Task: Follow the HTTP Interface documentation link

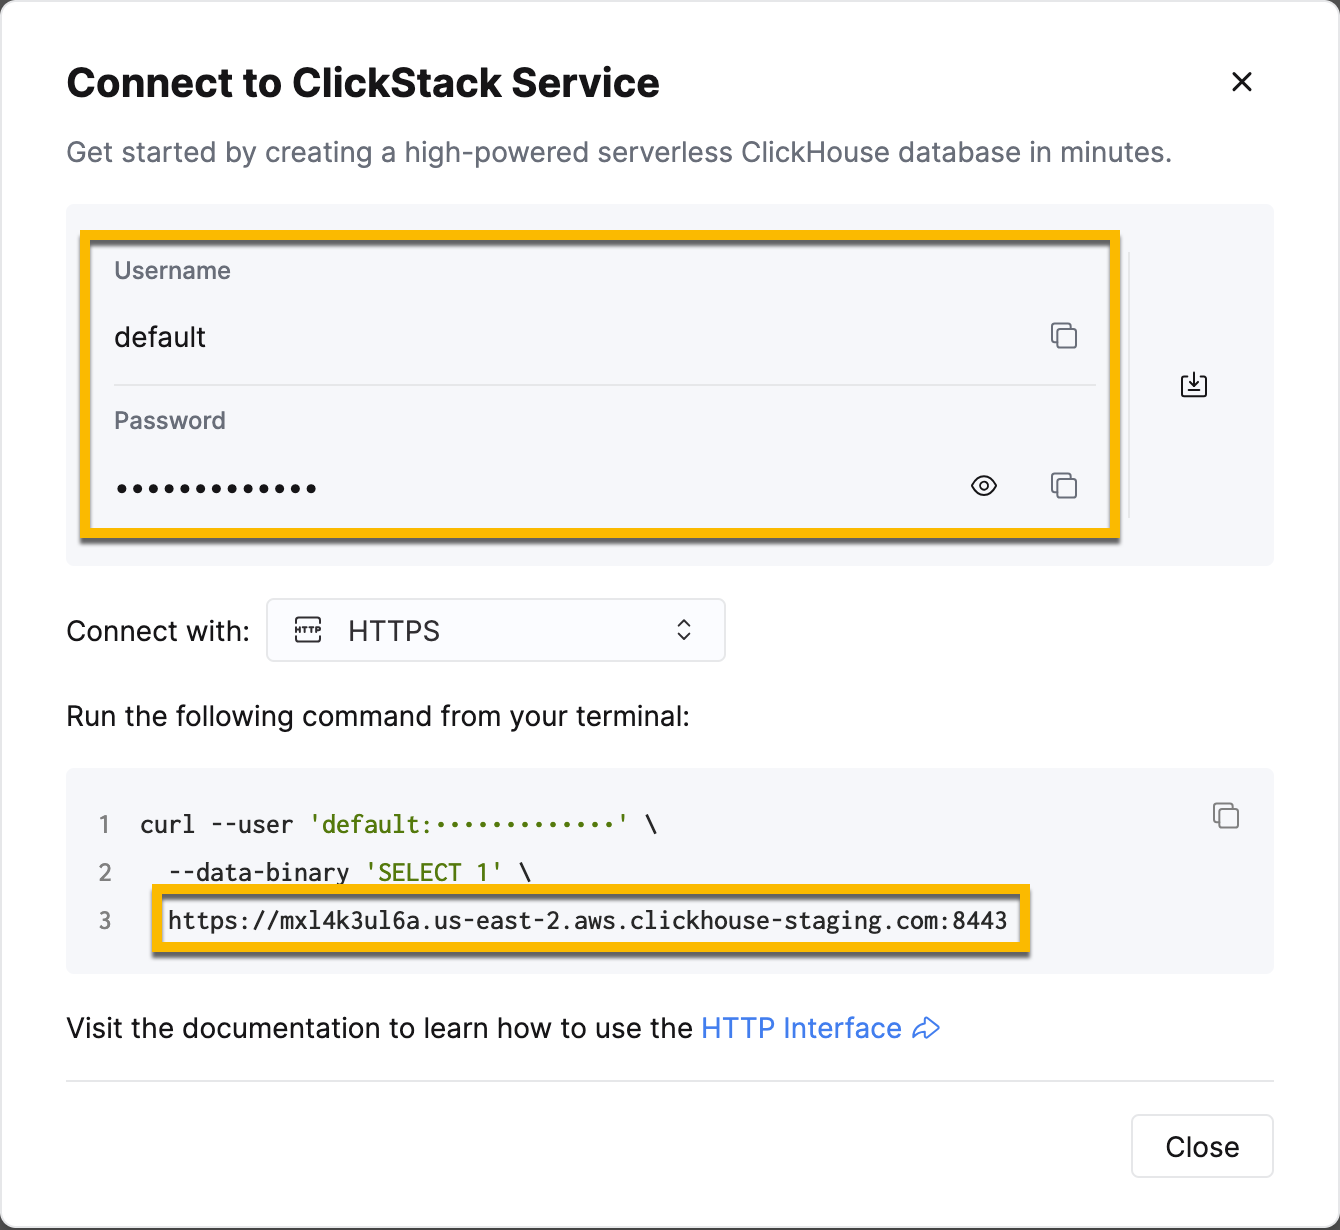Action: (800, 1027)
